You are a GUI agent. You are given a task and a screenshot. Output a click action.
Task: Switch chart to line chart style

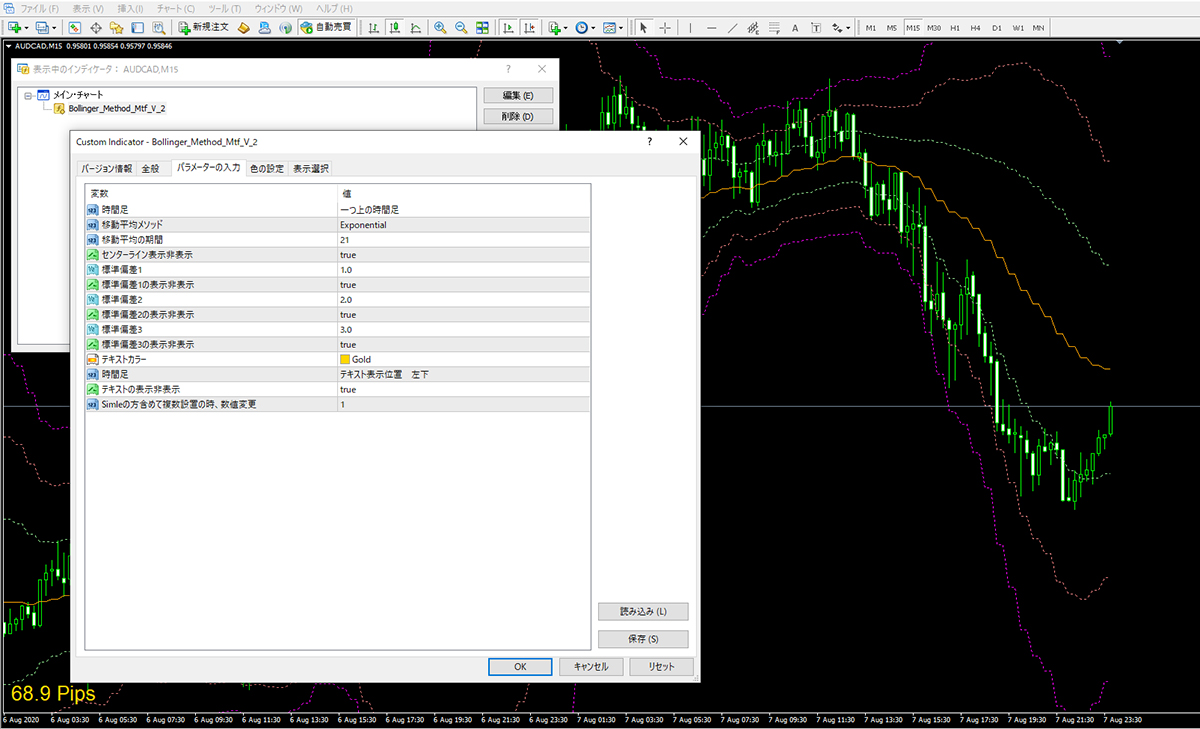(x=415, y=27)
